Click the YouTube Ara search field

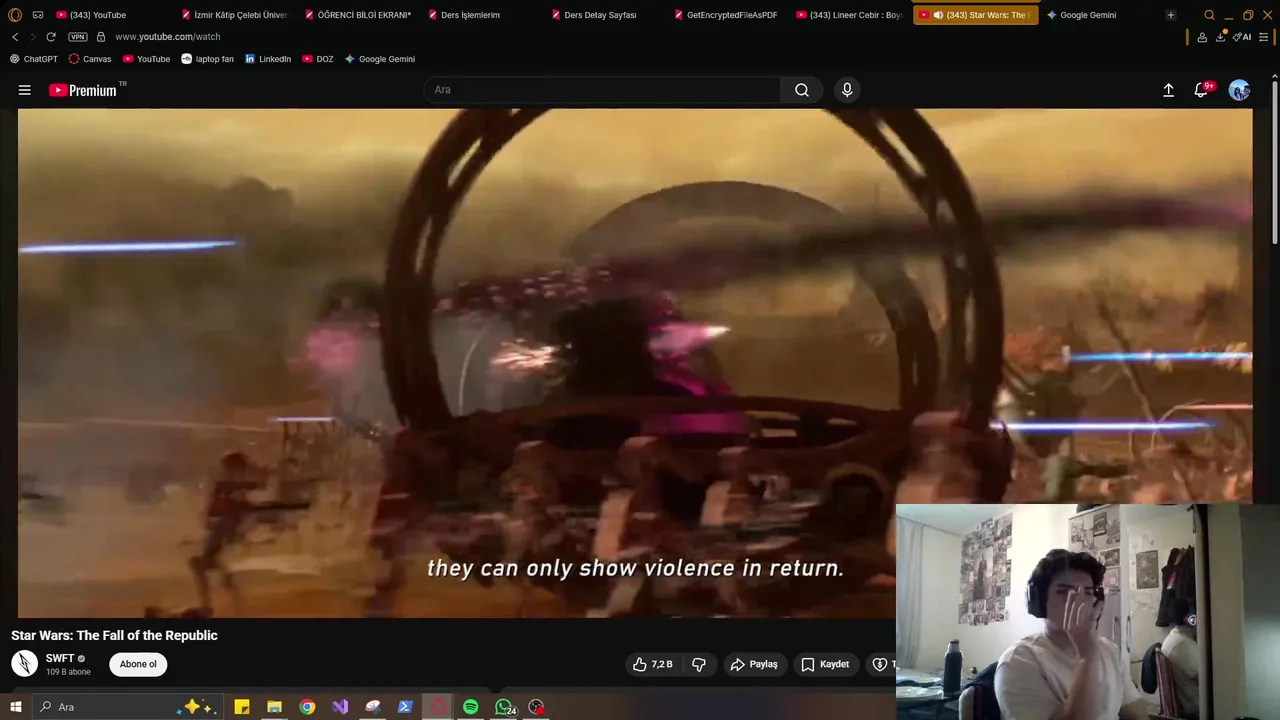602,90
